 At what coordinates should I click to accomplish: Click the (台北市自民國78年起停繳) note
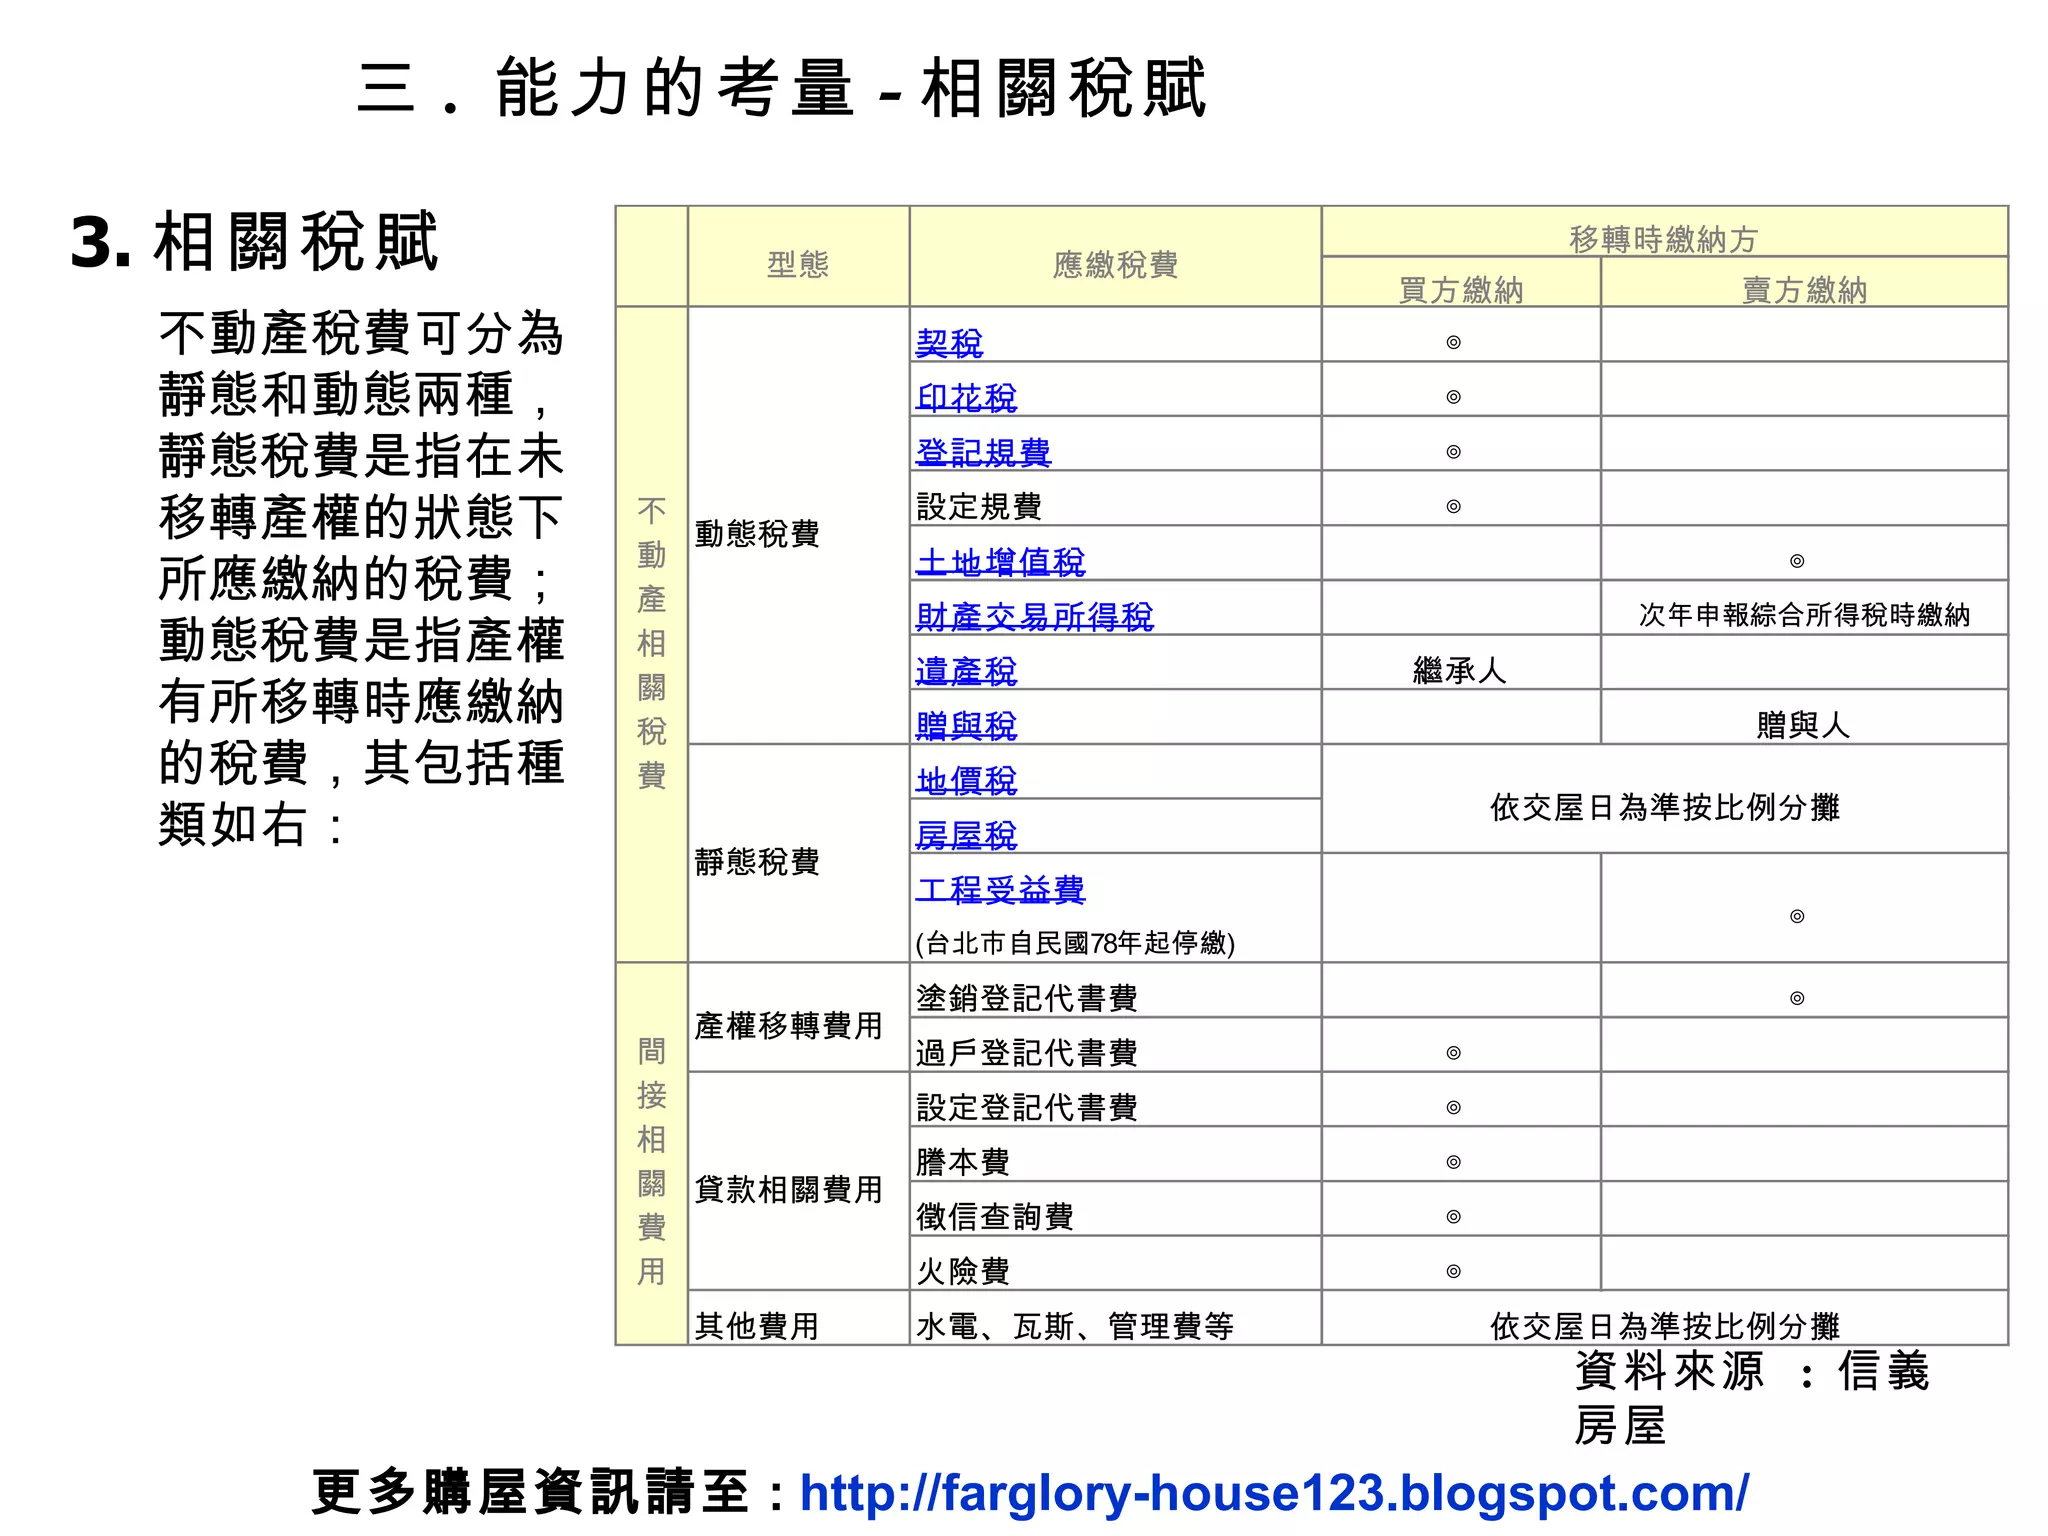click(x=1075, y=943)
